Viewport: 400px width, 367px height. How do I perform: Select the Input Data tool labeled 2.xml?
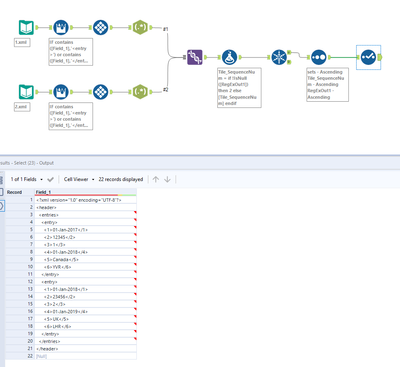click(26, 92)
